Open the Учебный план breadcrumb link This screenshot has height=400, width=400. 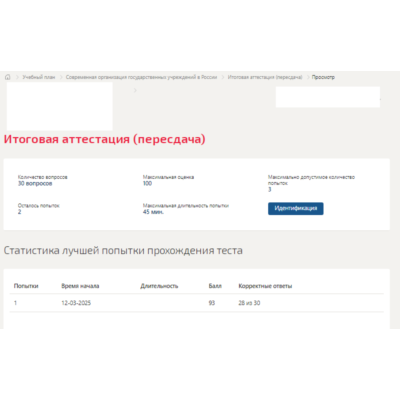point(39,77)
